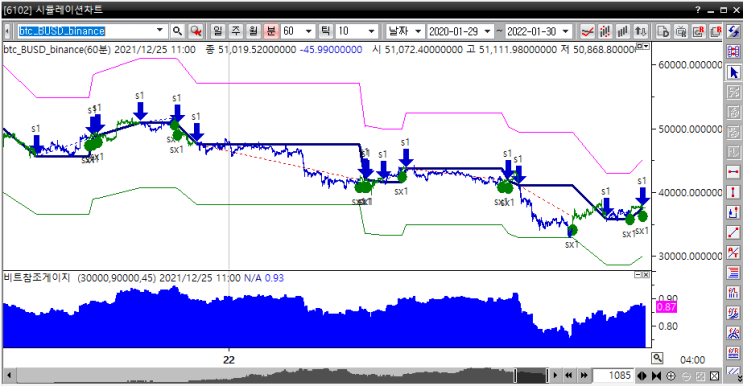Open the 2020-01-29 start date dropdown
Image resolution: width=743 pixels, height=386 pixels.
488,32
